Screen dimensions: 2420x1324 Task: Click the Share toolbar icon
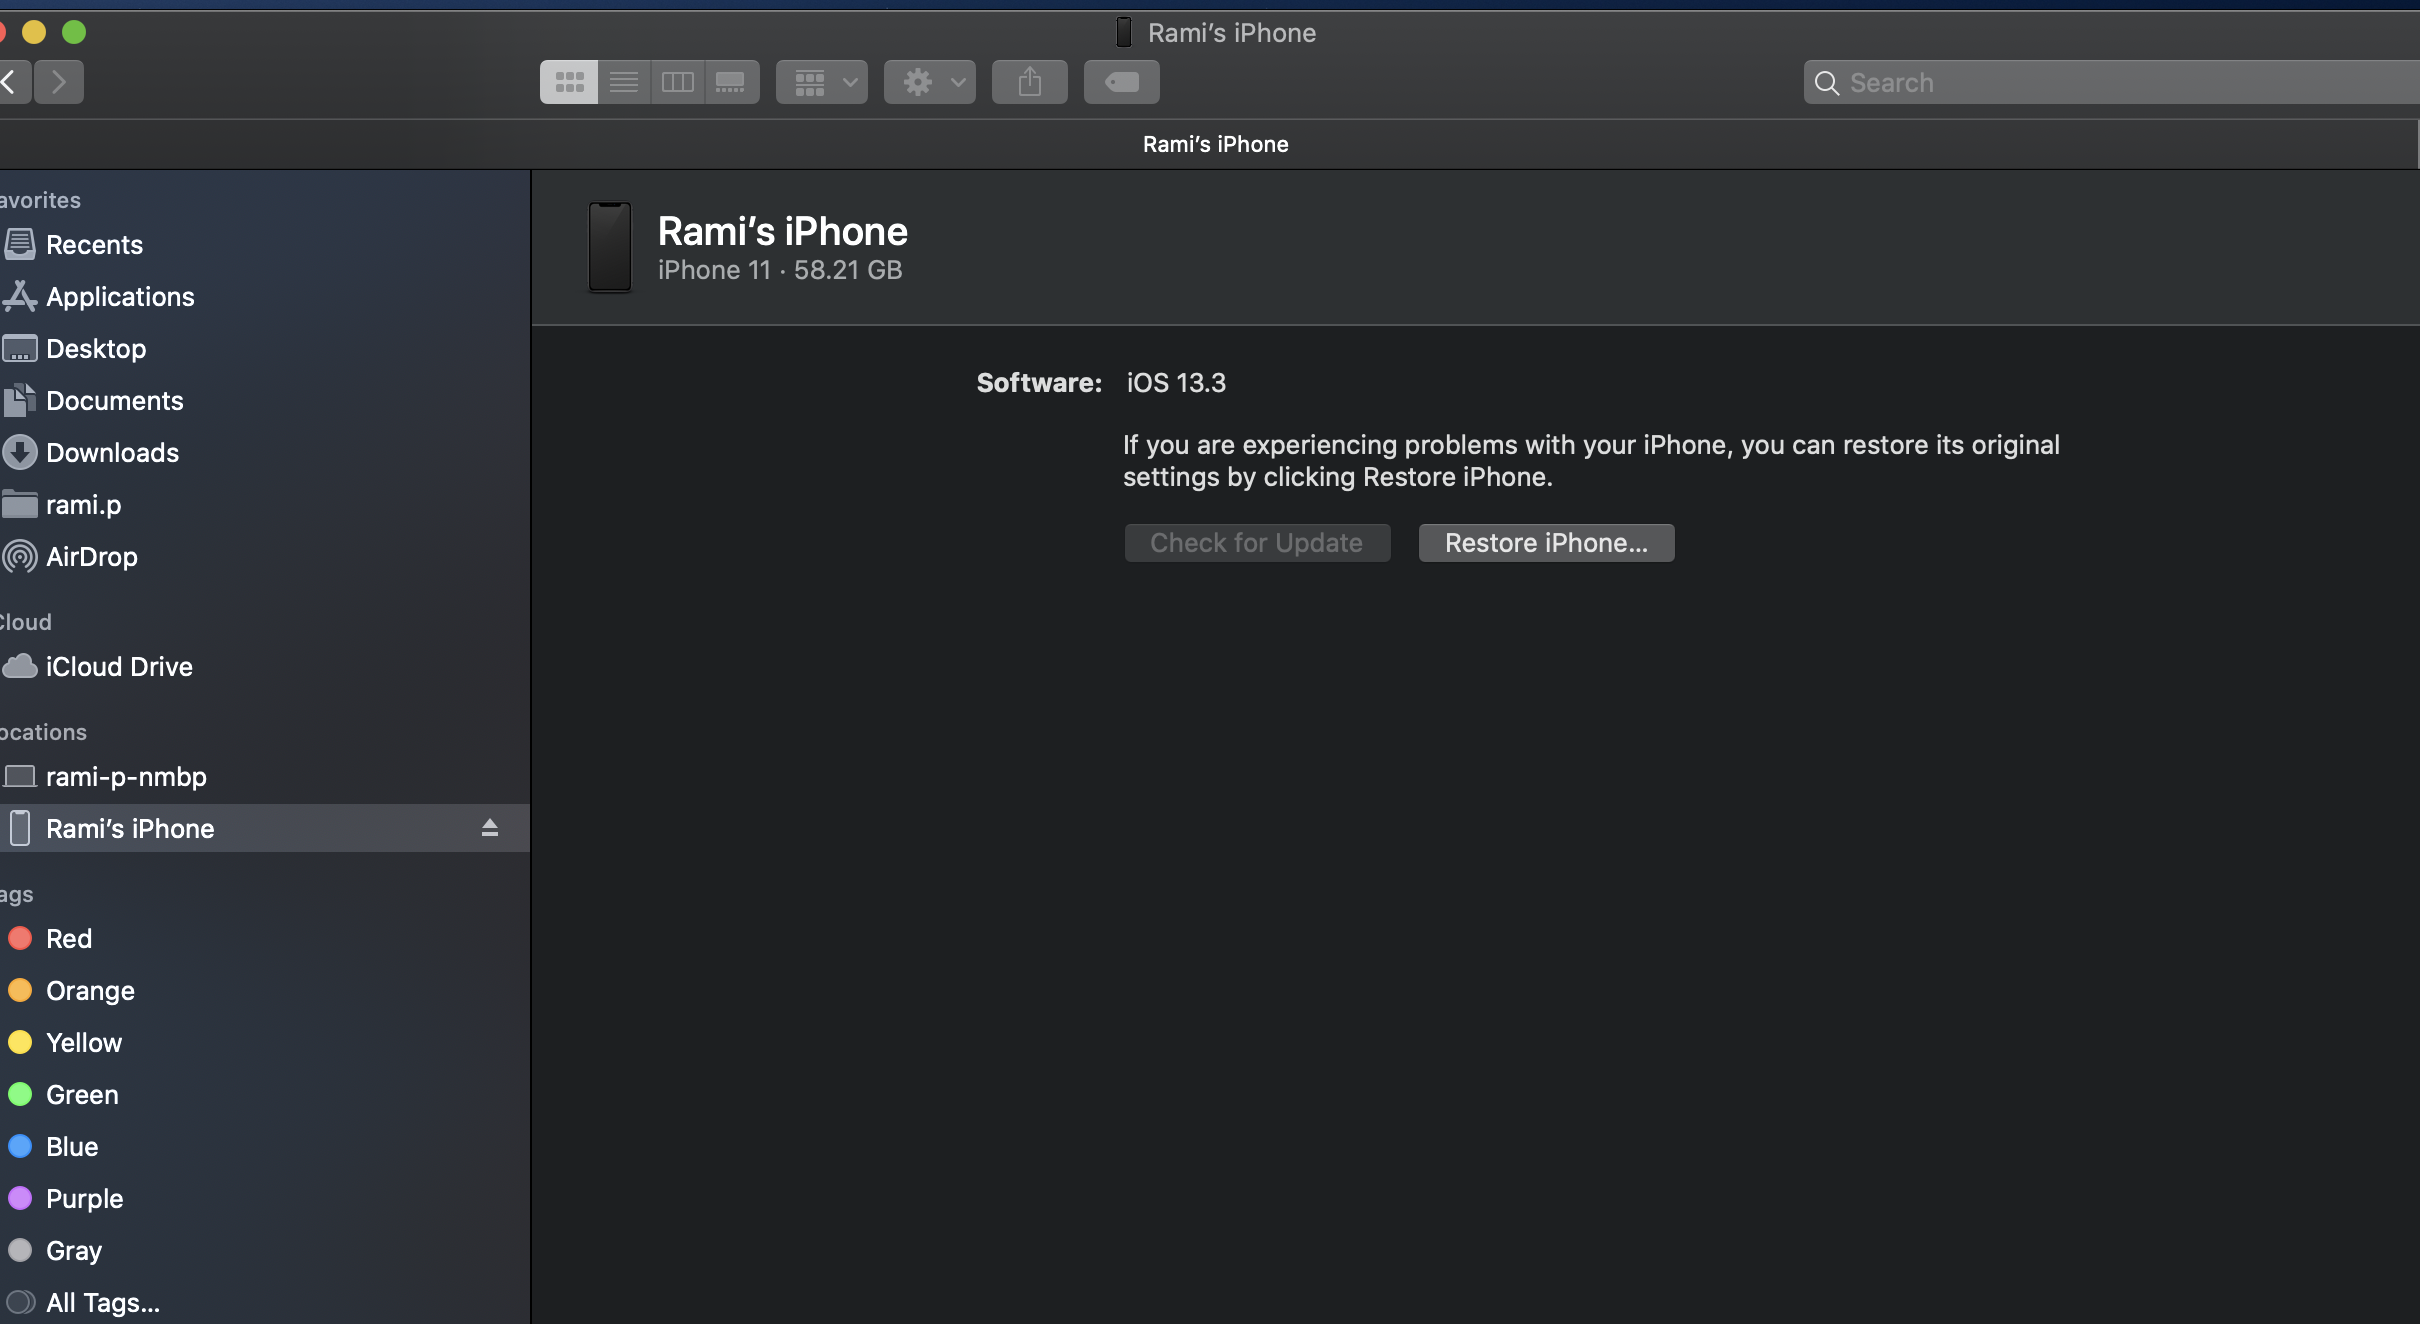point(1029,82)
